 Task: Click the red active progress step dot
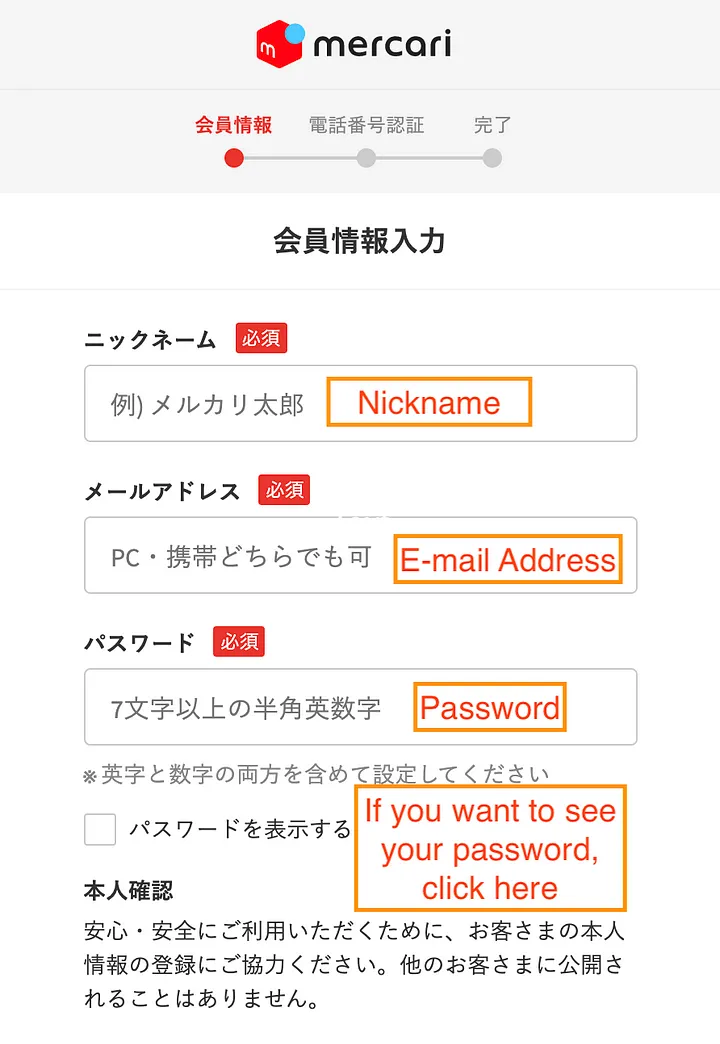point(234,158)
